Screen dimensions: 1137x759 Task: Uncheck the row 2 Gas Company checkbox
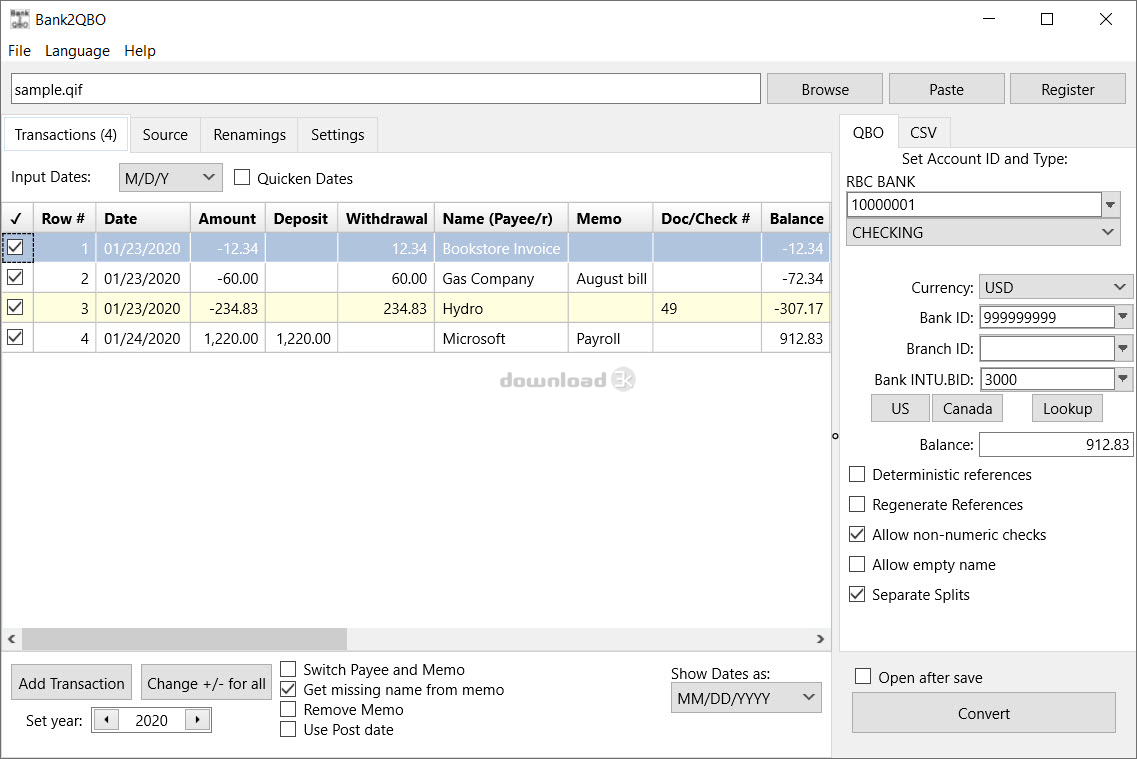[16, 278]
